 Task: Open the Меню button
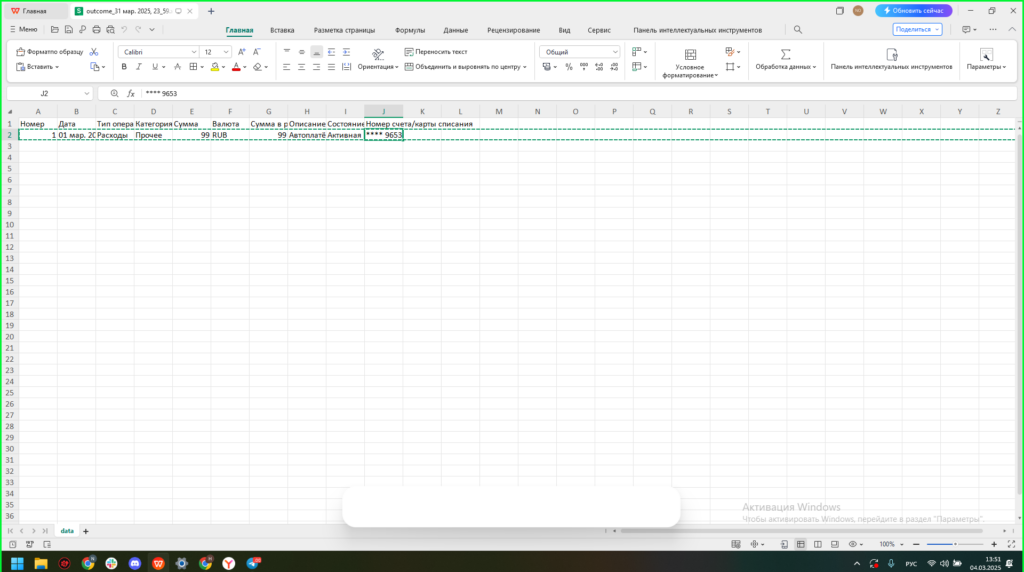pos(24,29)
